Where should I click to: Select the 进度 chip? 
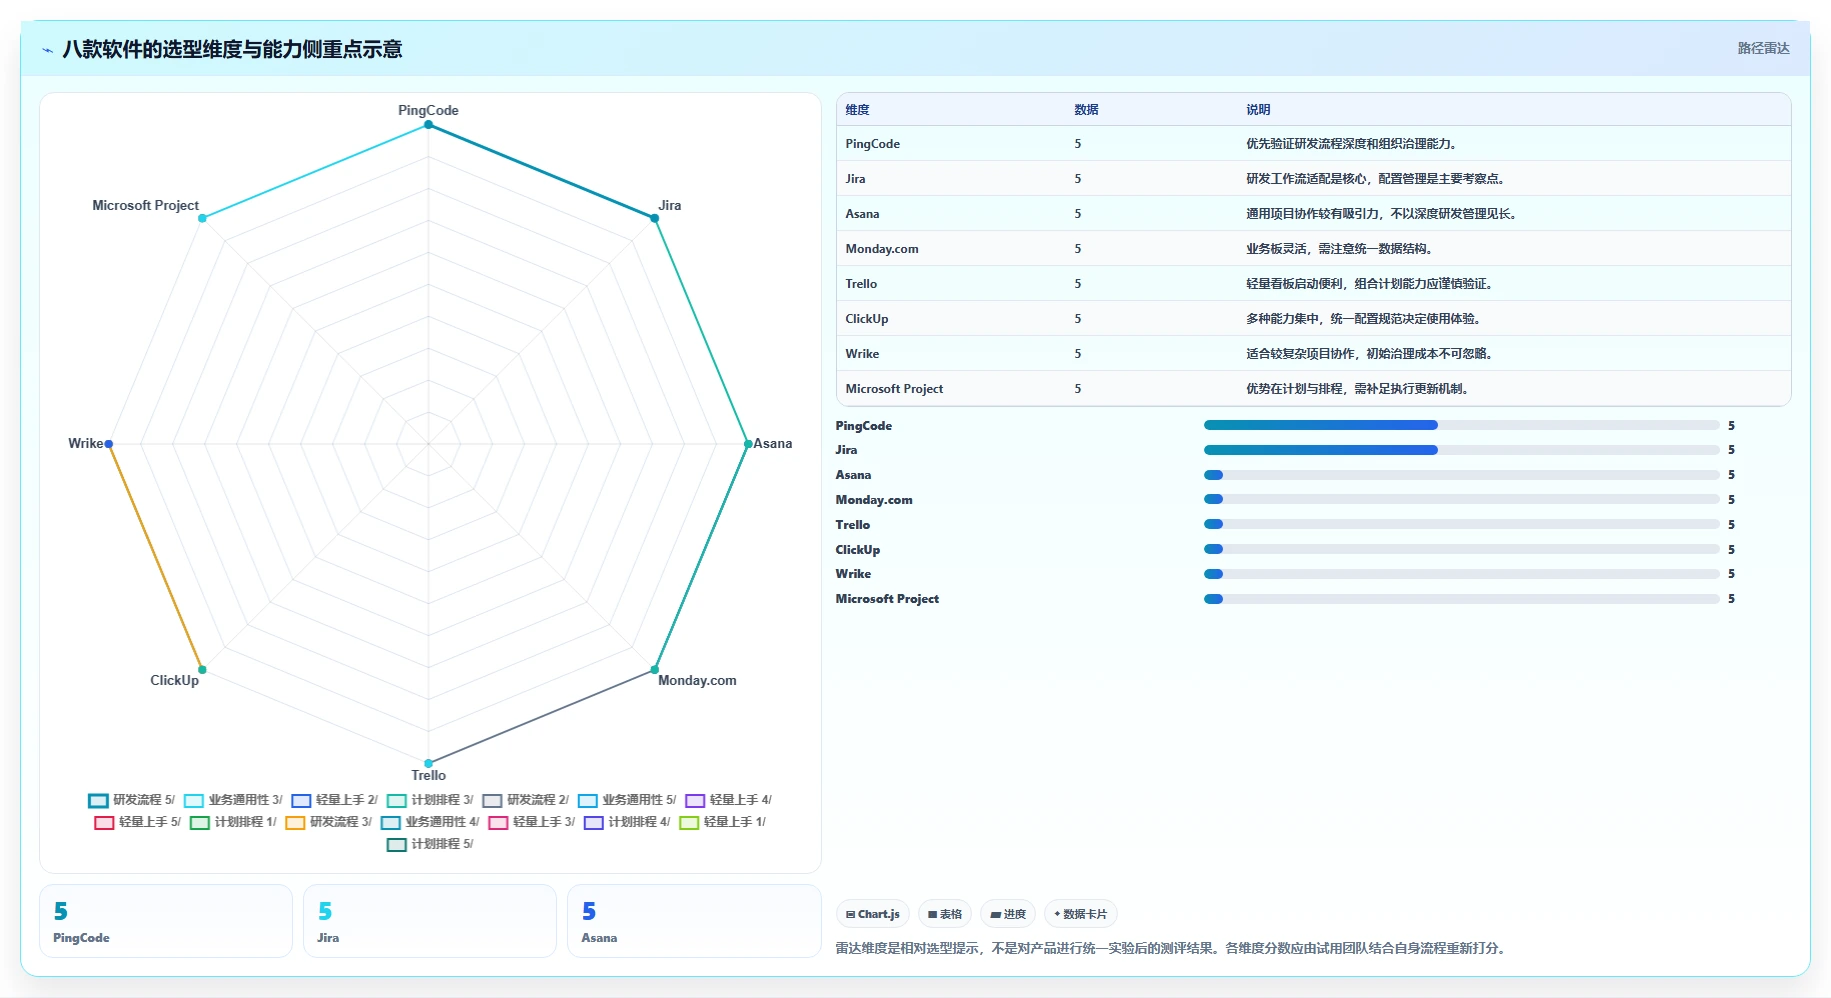(1008, 914)
